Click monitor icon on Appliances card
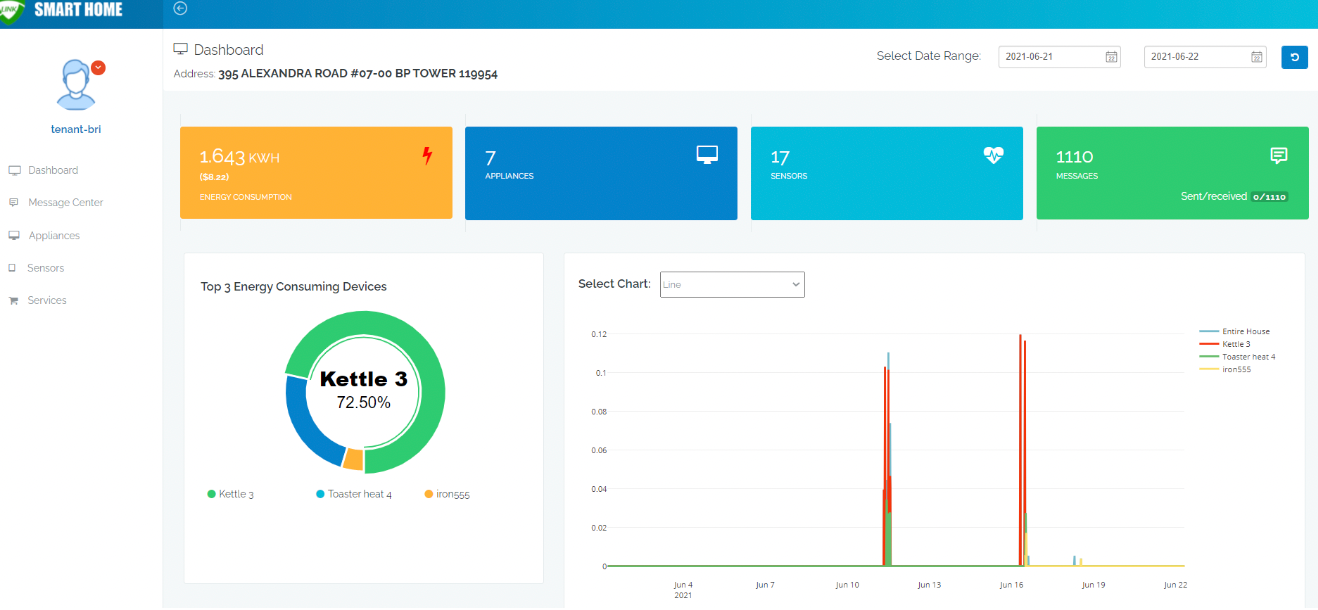The width and height of the screenshot is (1318, 610). click(x=707, y=154)
